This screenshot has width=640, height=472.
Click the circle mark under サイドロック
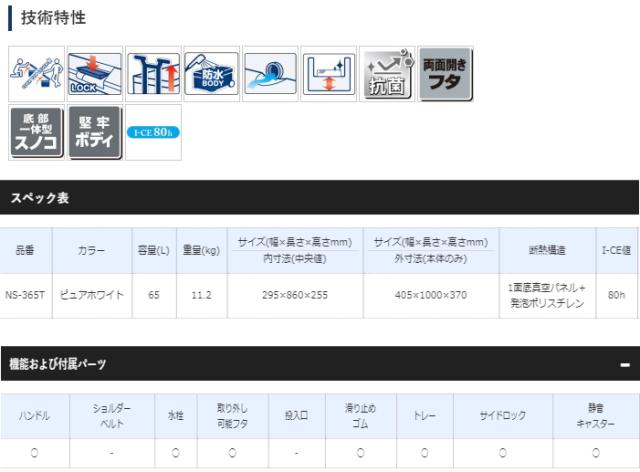pos(503,452)
